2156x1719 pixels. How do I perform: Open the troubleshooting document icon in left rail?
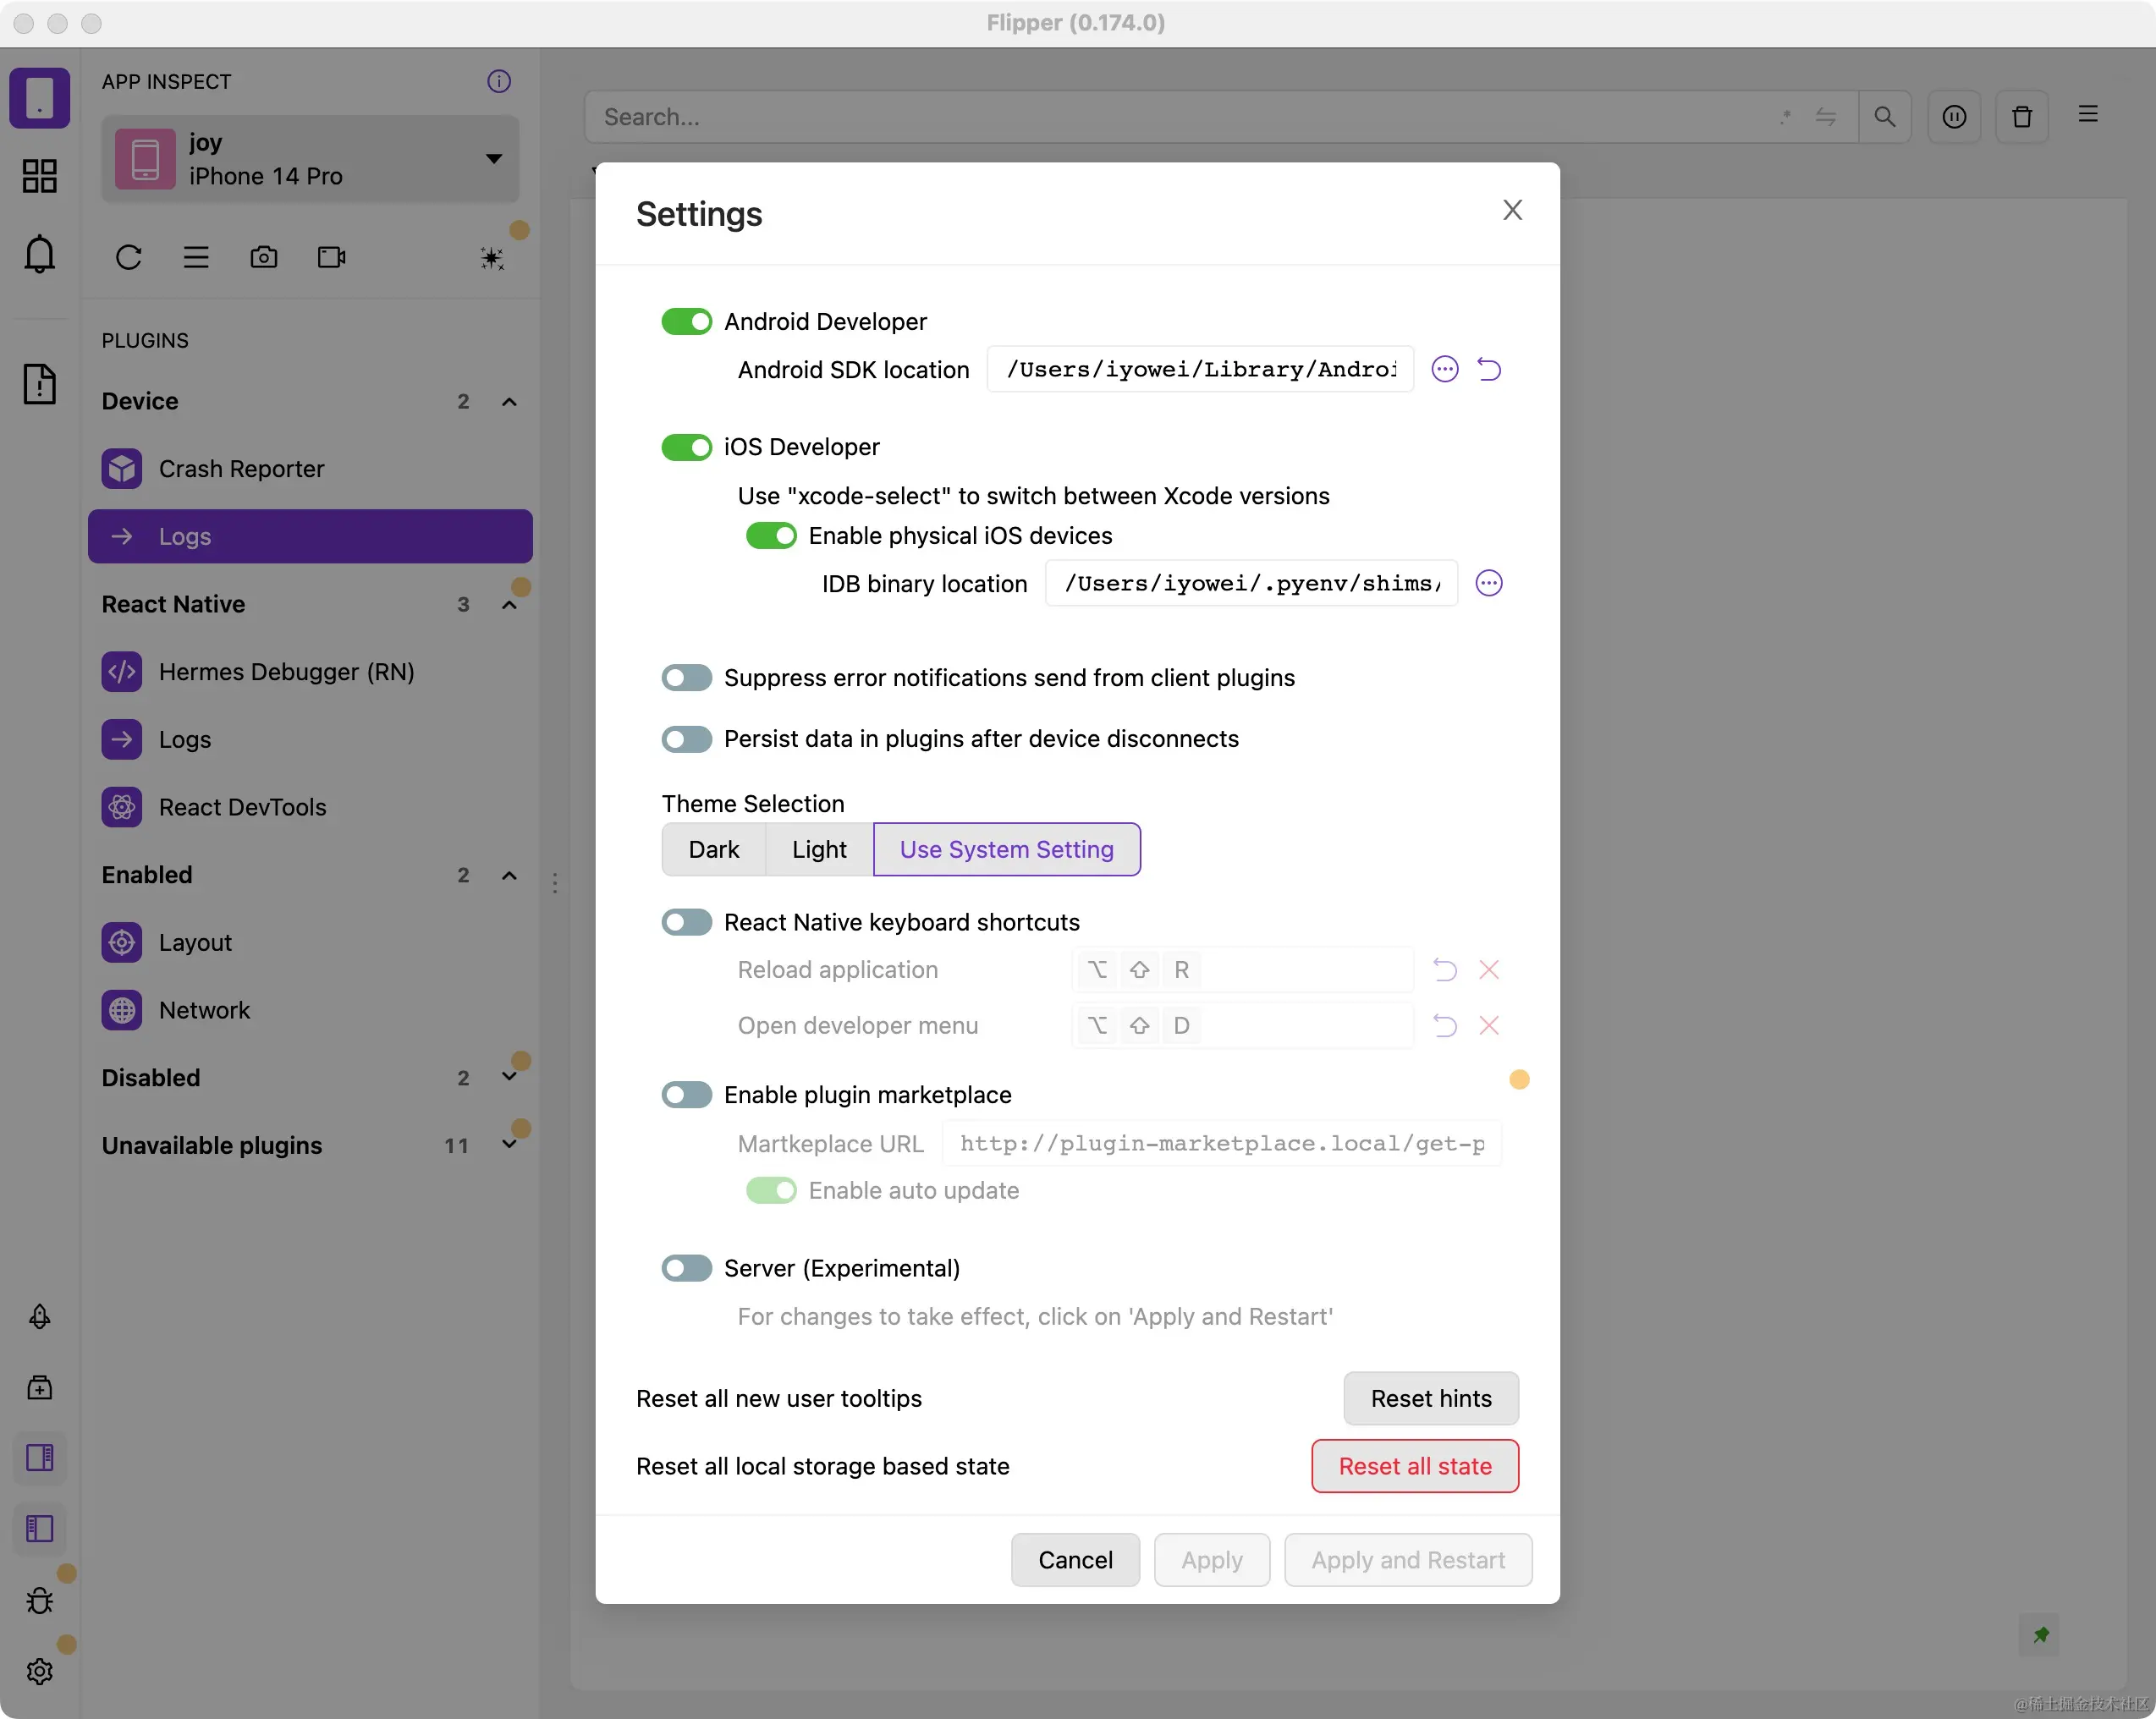pyautogui.click(x=40, y=384)
